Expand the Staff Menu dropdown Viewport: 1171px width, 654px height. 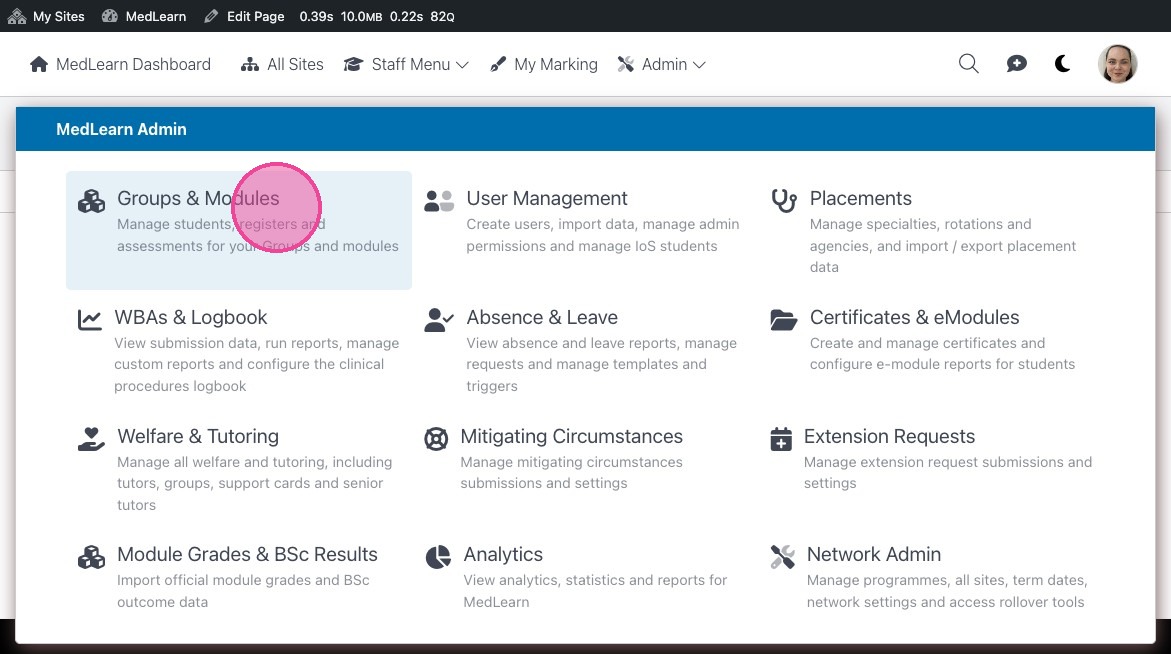406,64
